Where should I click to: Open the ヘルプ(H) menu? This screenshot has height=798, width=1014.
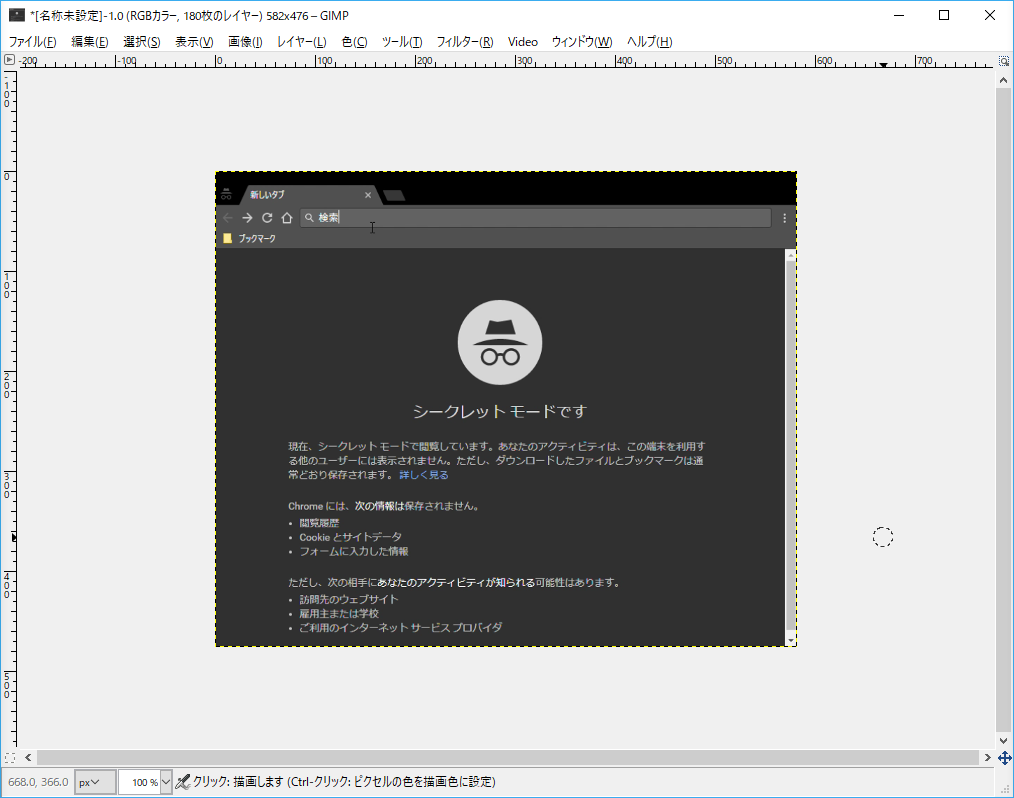649,42
